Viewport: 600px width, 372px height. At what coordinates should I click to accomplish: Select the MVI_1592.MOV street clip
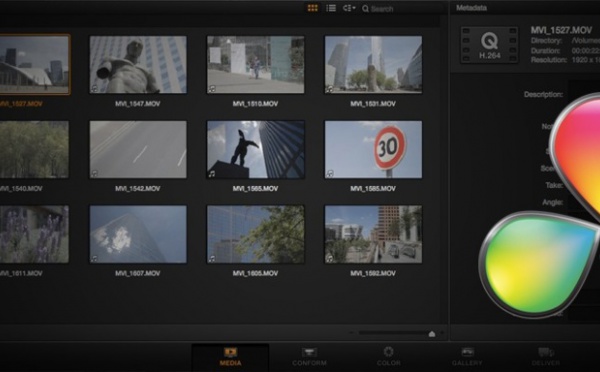[x=373, y=234]
